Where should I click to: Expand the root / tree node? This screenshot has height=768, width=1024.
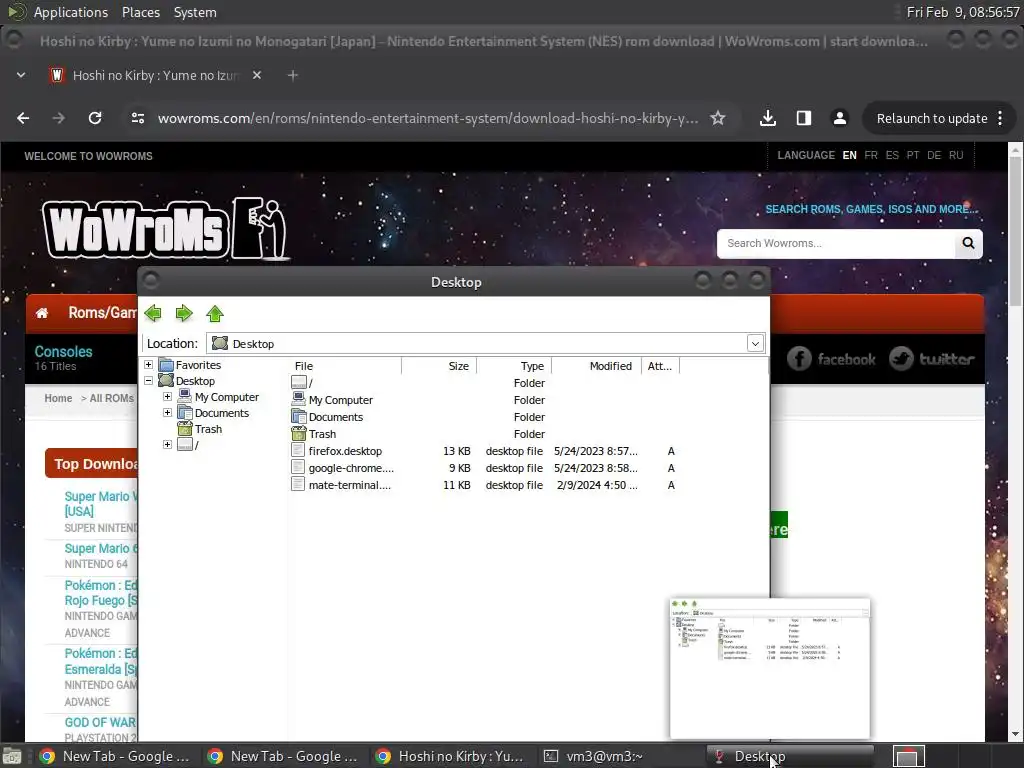168,445
